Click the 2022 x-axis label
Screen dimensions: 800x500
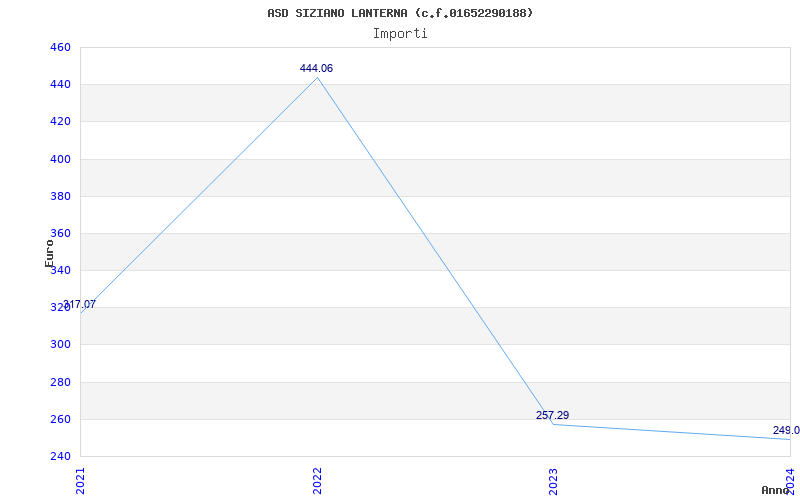(x=317, y=481)
